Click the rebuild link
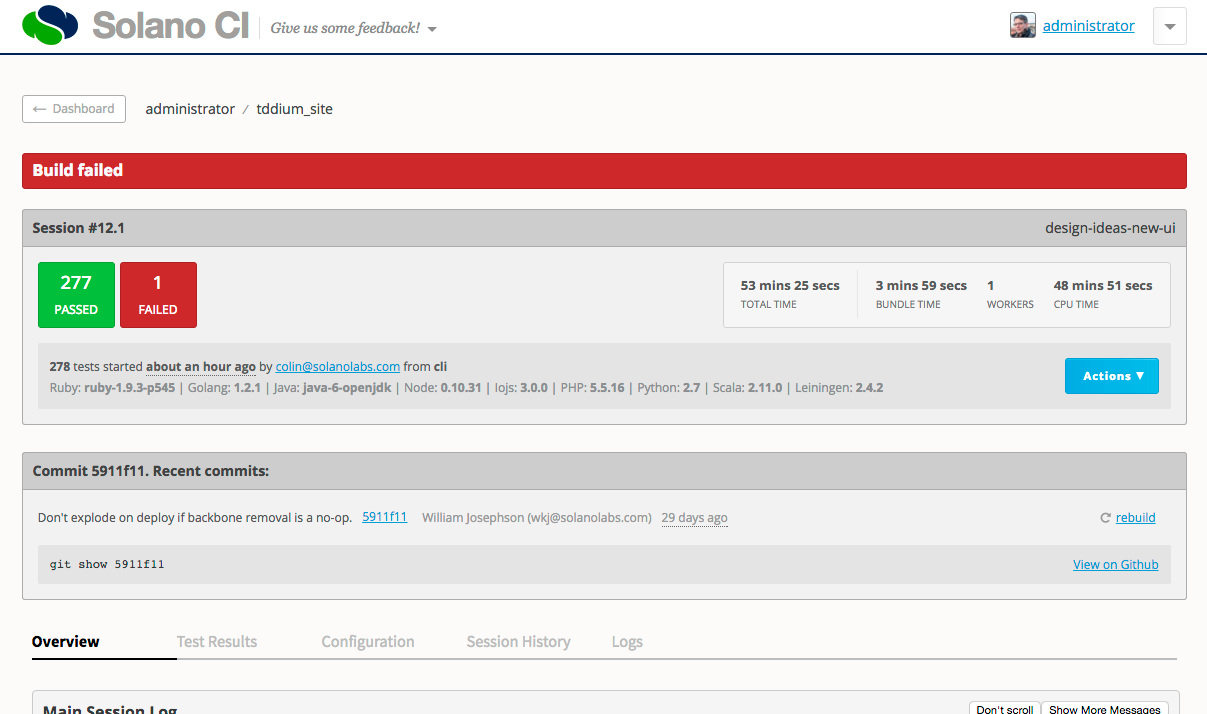This screenshot has height=714, width=1207. point(1135,518)
